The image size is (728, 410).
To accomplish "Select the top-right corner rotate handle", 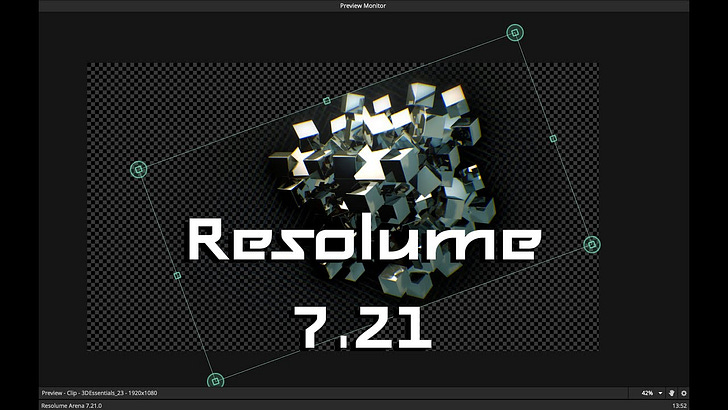I will coord(514,33).
